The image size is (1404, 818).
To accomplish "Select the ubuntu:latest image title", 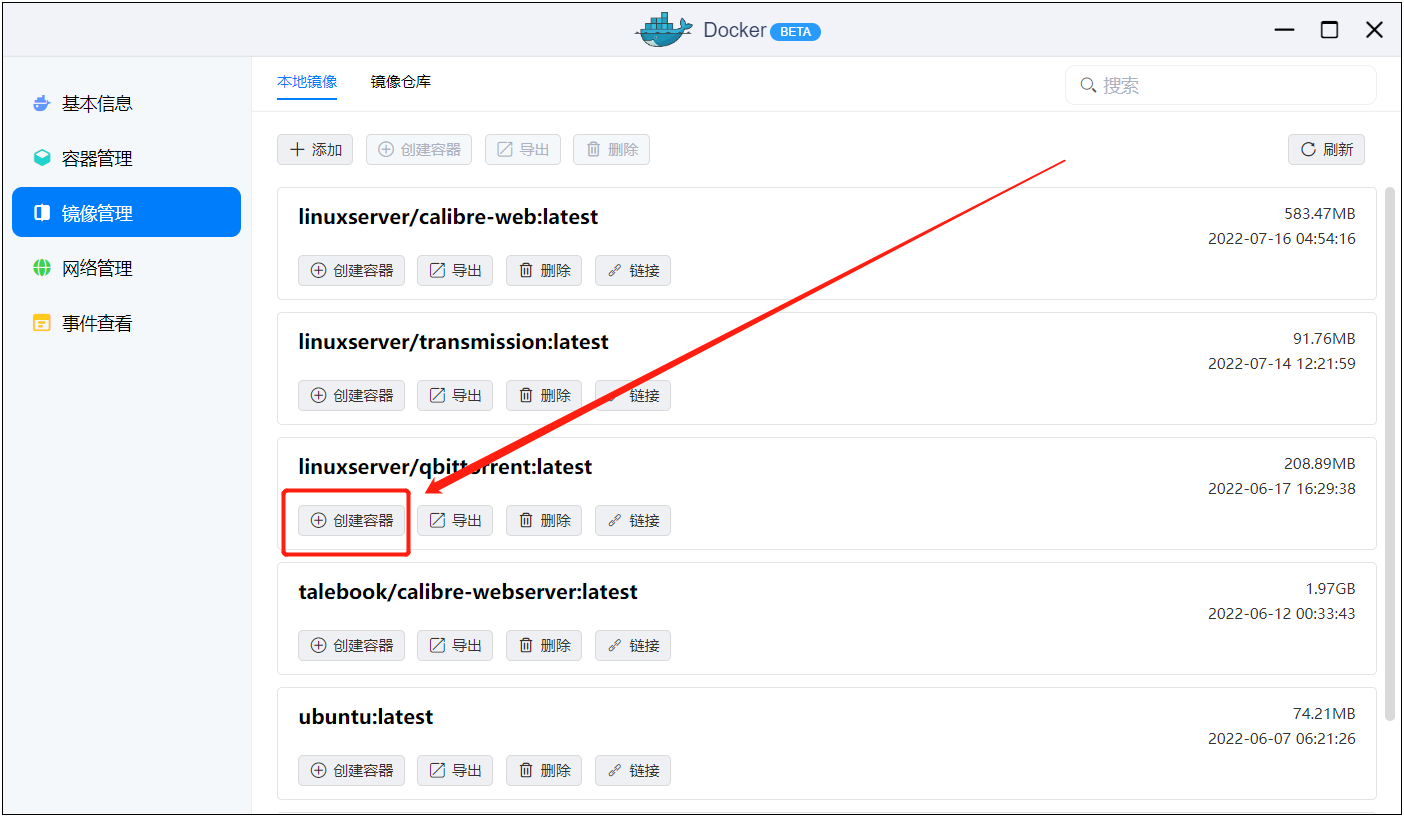I will (366, 717).
